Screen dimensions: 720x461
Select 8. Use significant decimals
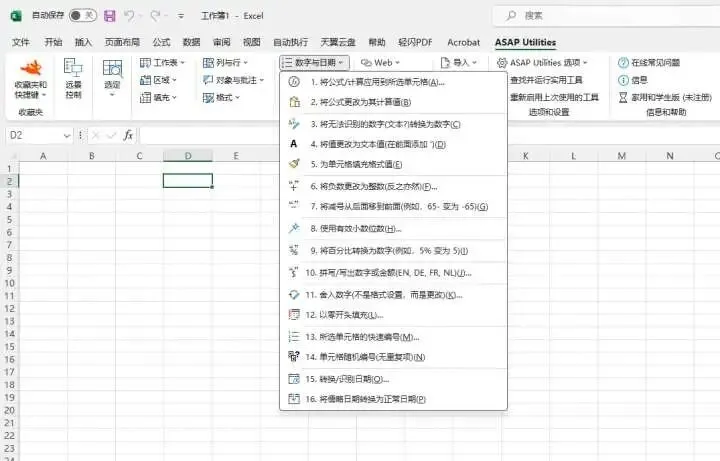click(393, 228)
